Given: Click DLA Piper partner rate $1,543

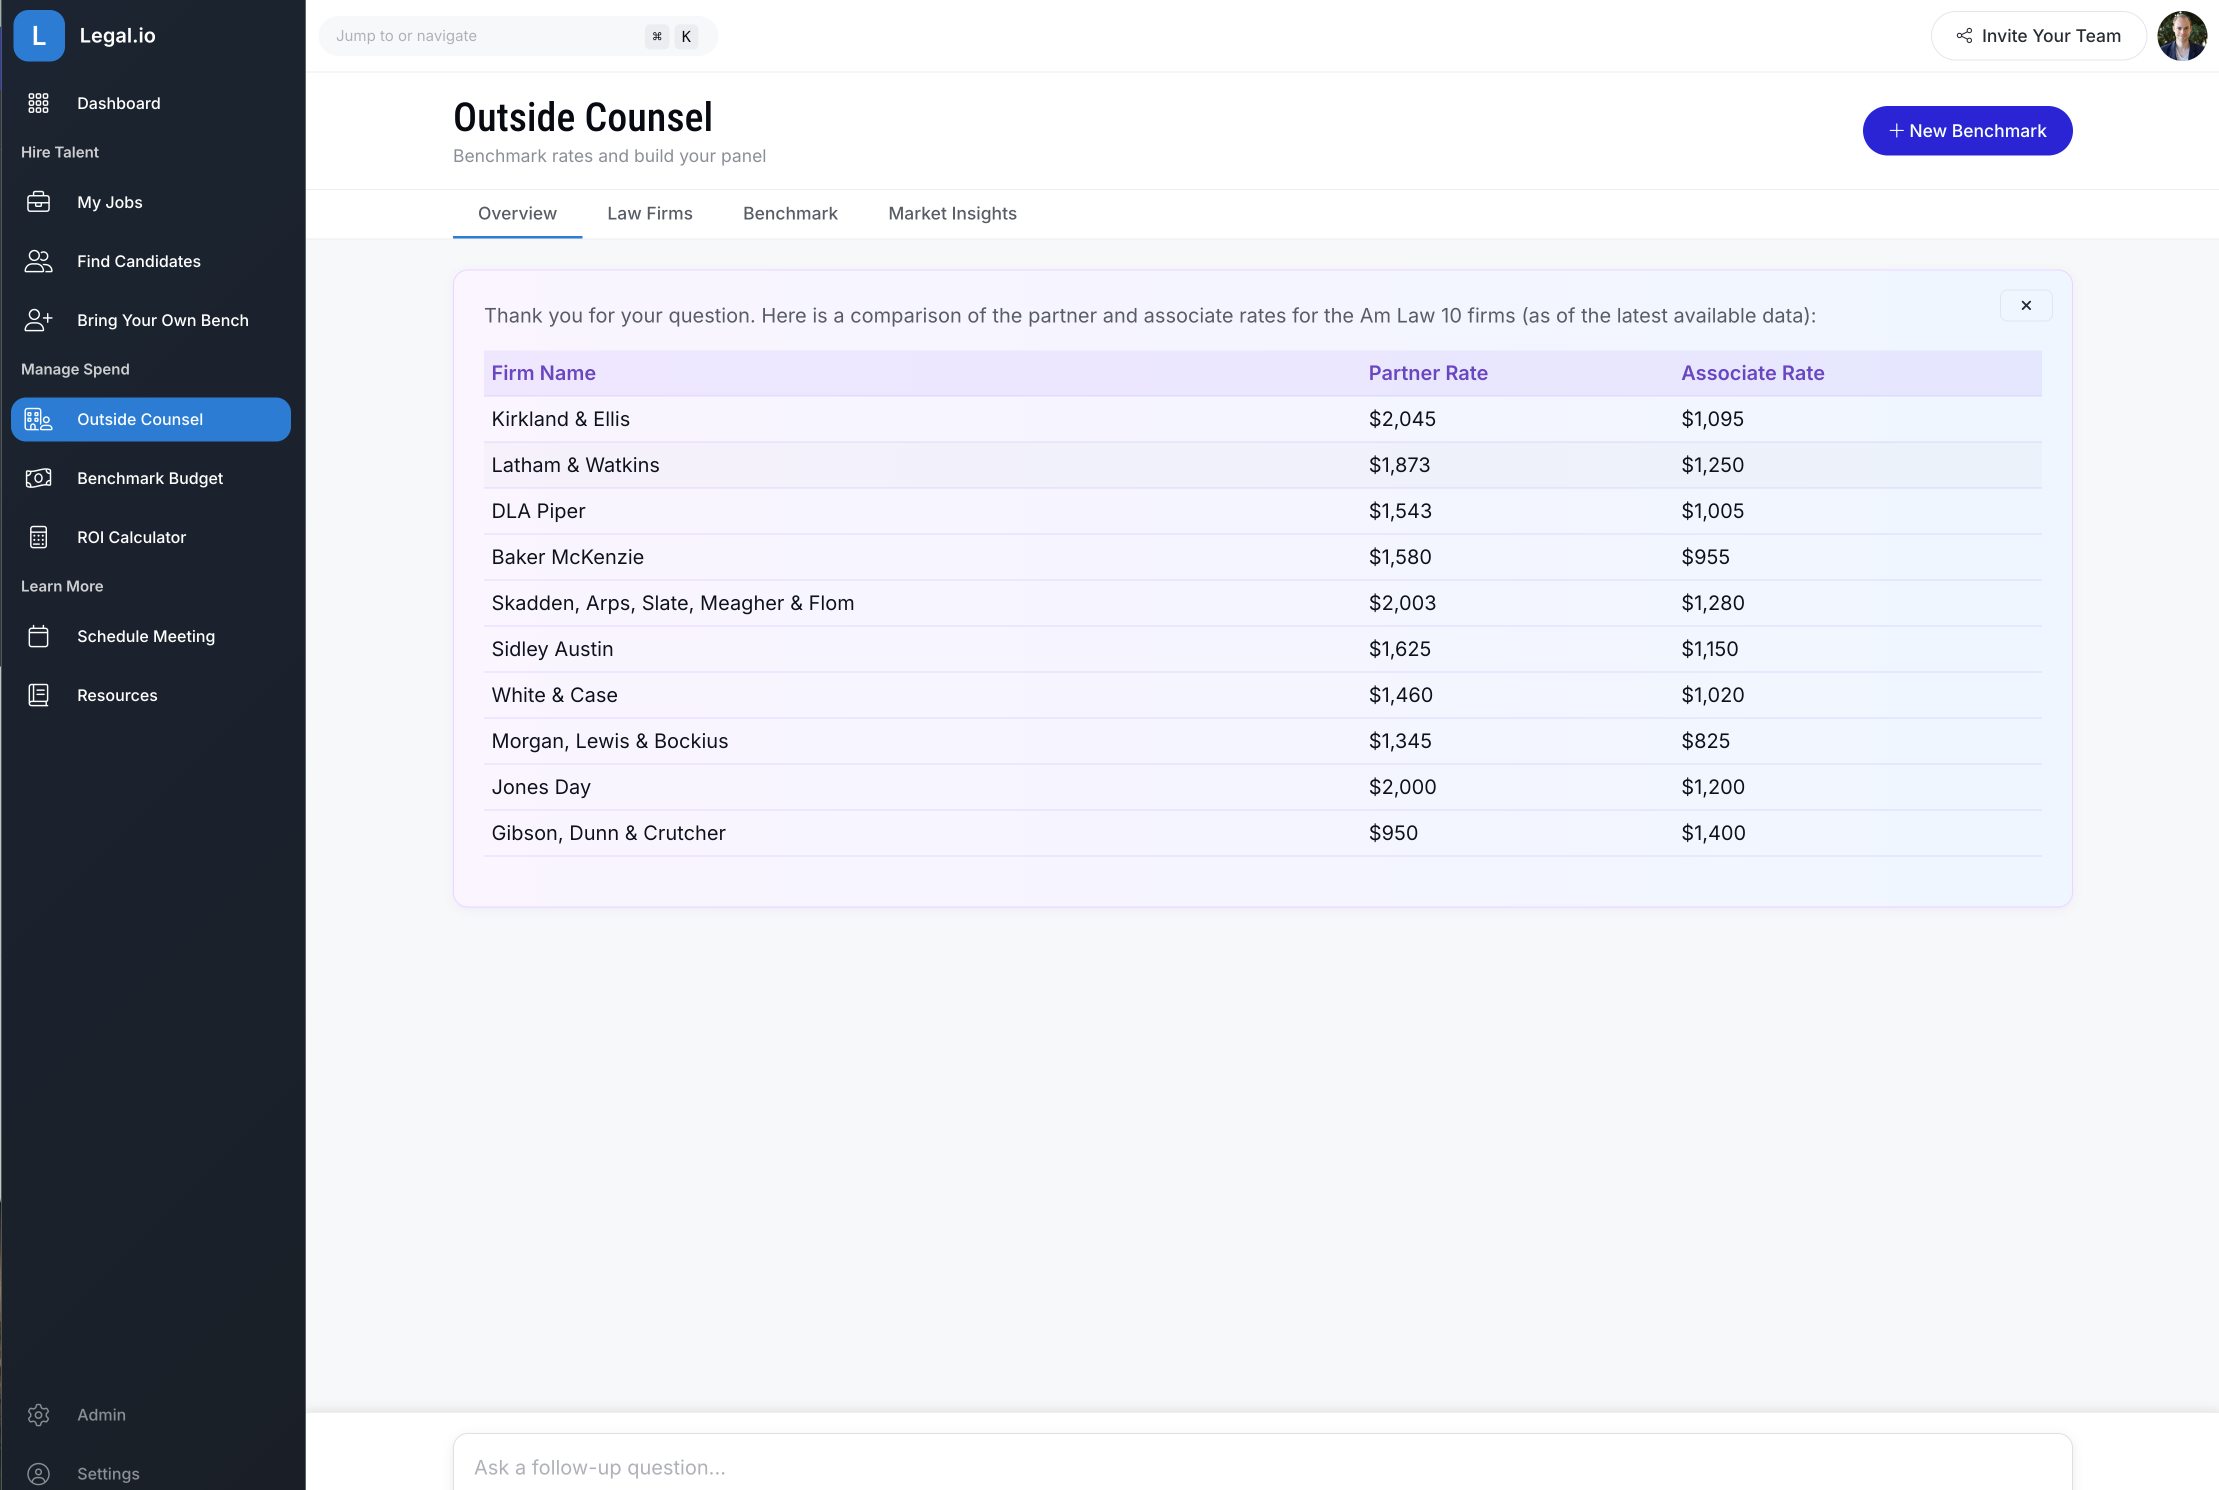Looking at the screenshot, I should (x=1400, y=511).
